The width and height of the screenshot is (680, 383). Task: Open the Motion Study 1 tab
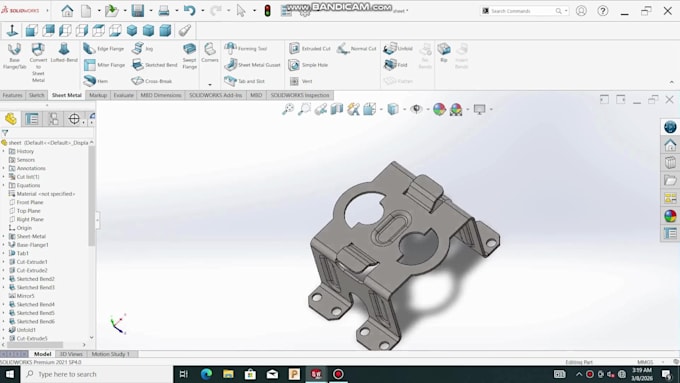[x=111, y=354]
